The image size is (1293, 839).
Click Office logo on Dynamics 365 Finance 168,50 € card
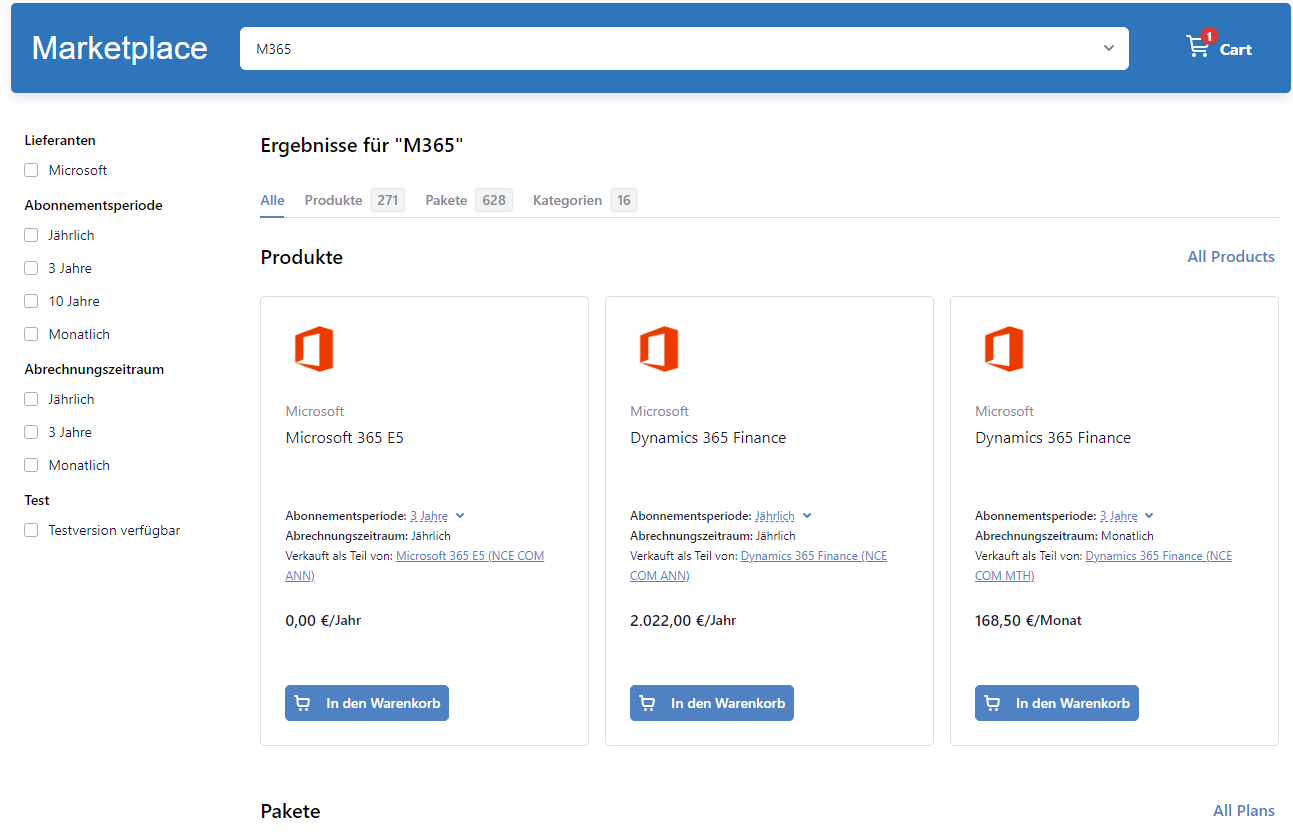pos(1003,349)
